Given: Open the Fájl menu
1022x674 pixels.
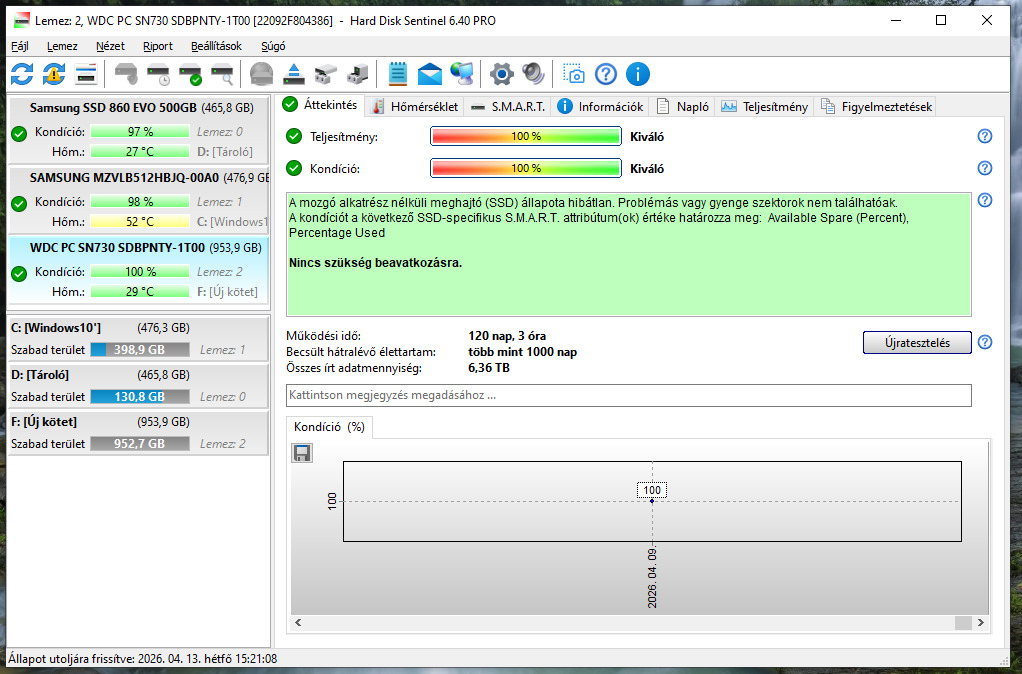Looking at the screenshot, I should tap(20, 46).
